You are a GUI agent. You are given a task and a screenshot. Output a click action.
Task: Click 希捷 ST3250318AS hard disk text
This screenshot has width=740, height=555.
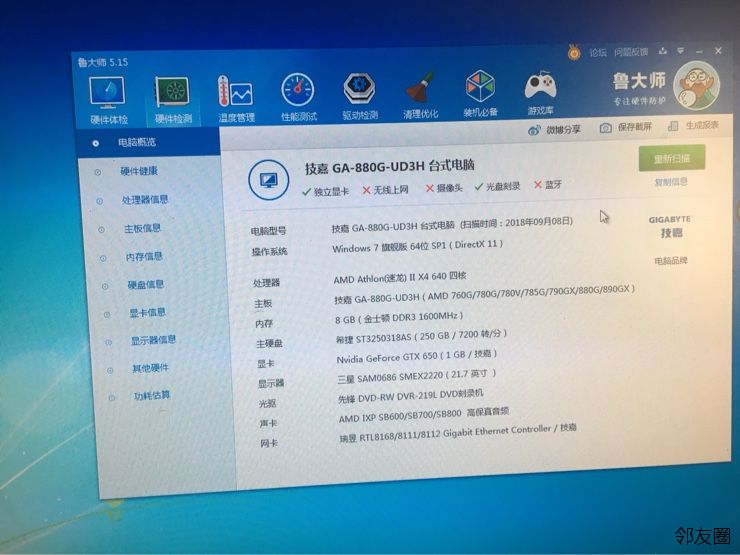(x=421, y=336)
